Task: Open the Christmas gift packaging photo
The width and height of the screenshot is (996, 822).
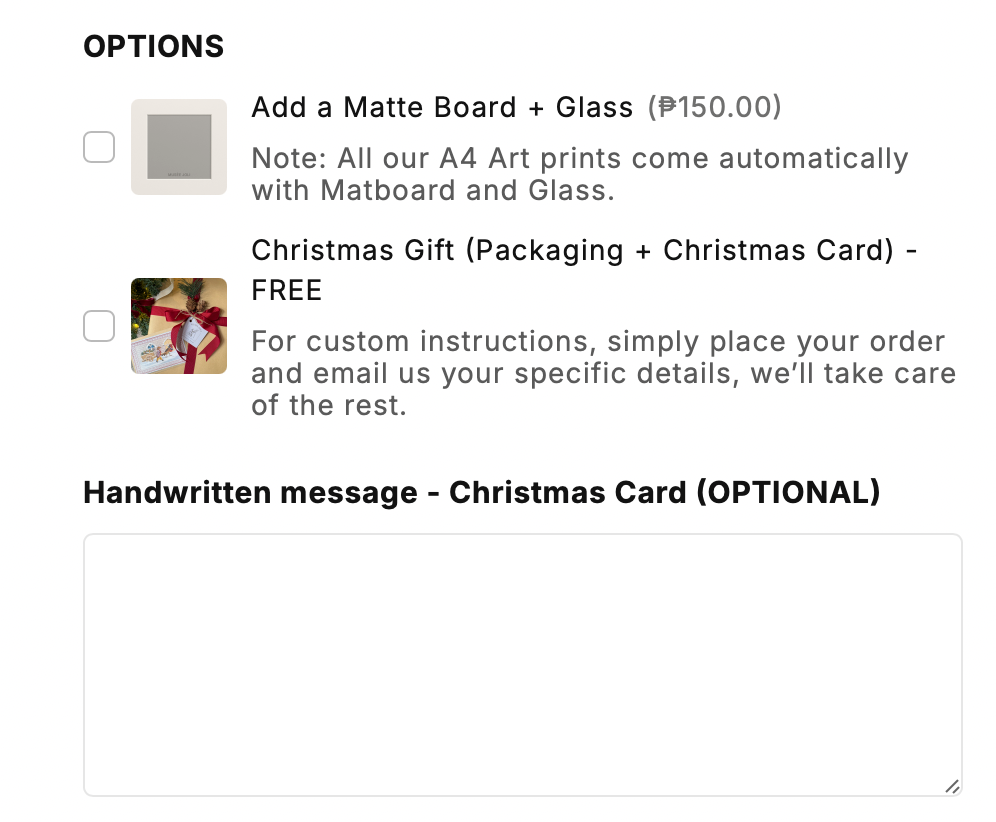Action: click(178, 326)
